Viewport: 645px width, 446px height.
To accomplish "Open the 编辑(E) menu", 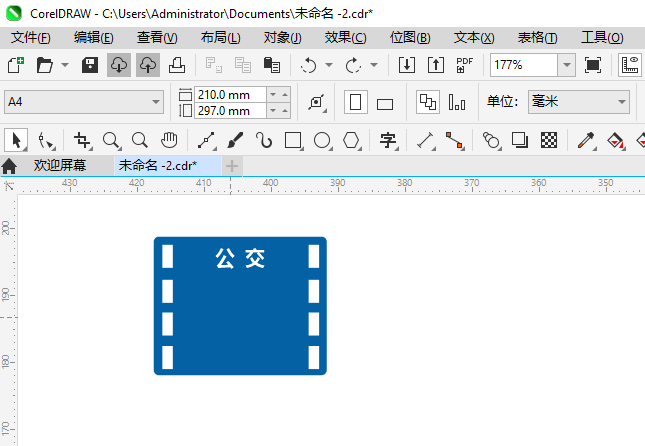I will click(94, 37).
